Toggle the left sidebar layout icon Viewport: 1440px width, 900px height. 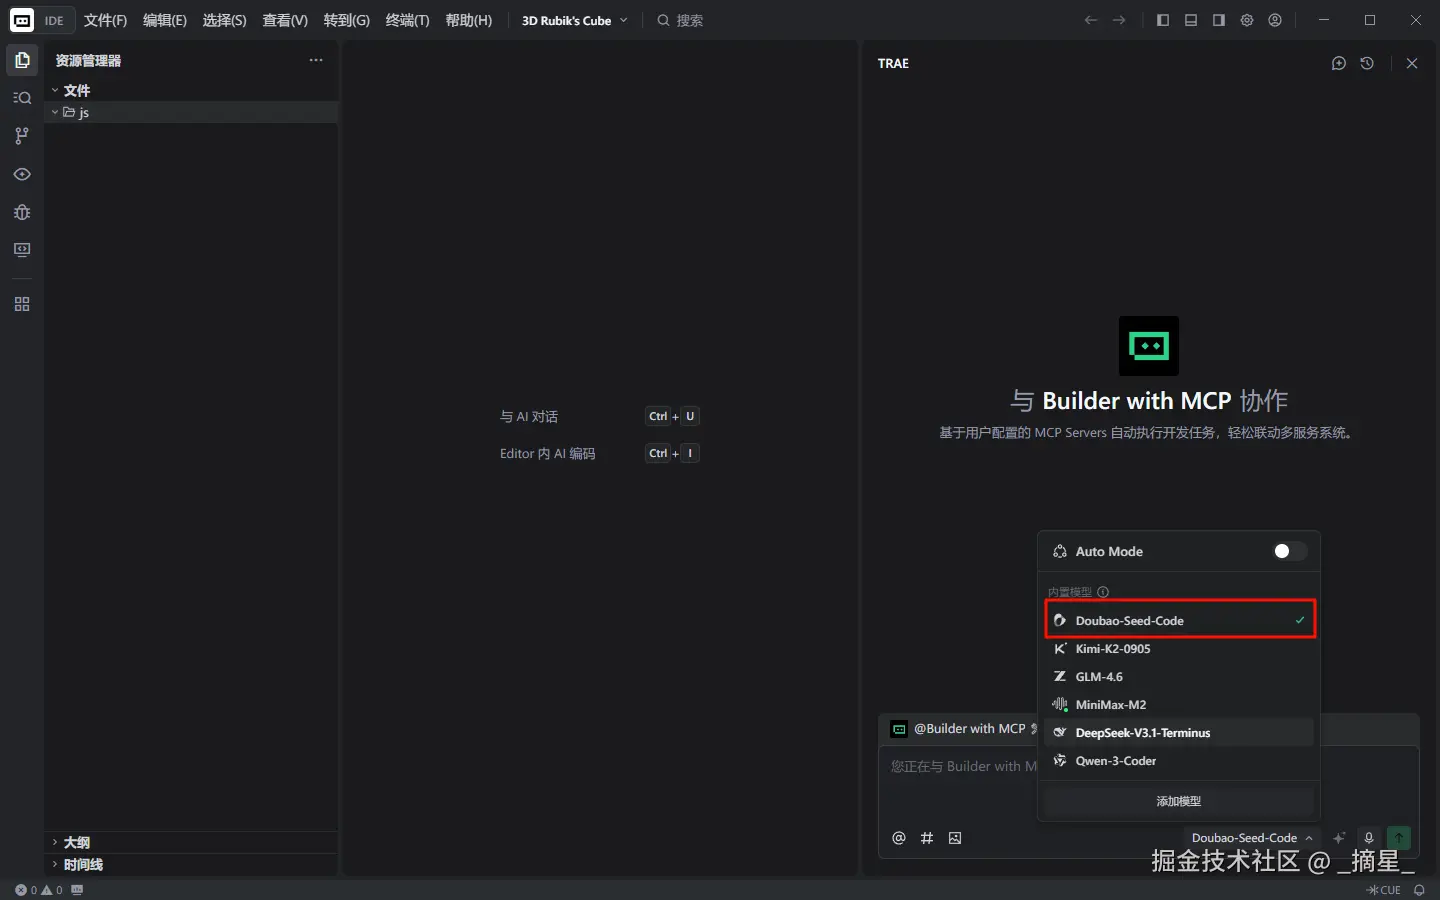pos(1163,20)
